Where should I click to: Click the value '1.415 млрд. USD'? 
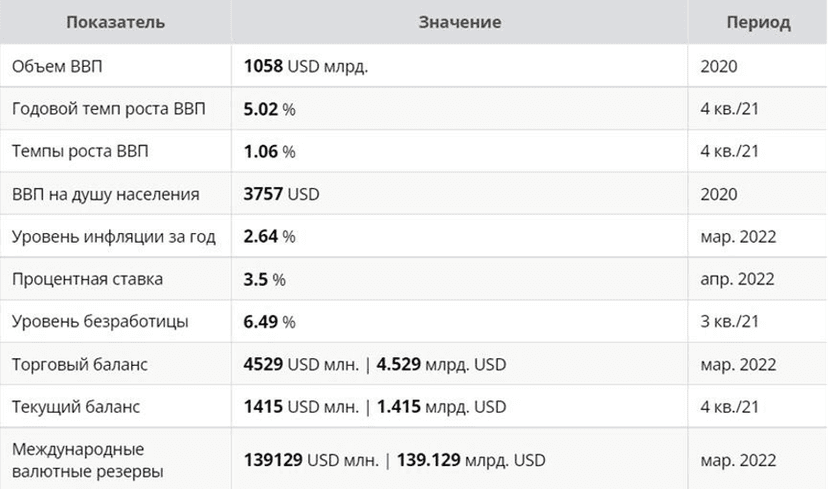[x=441, y=407]
